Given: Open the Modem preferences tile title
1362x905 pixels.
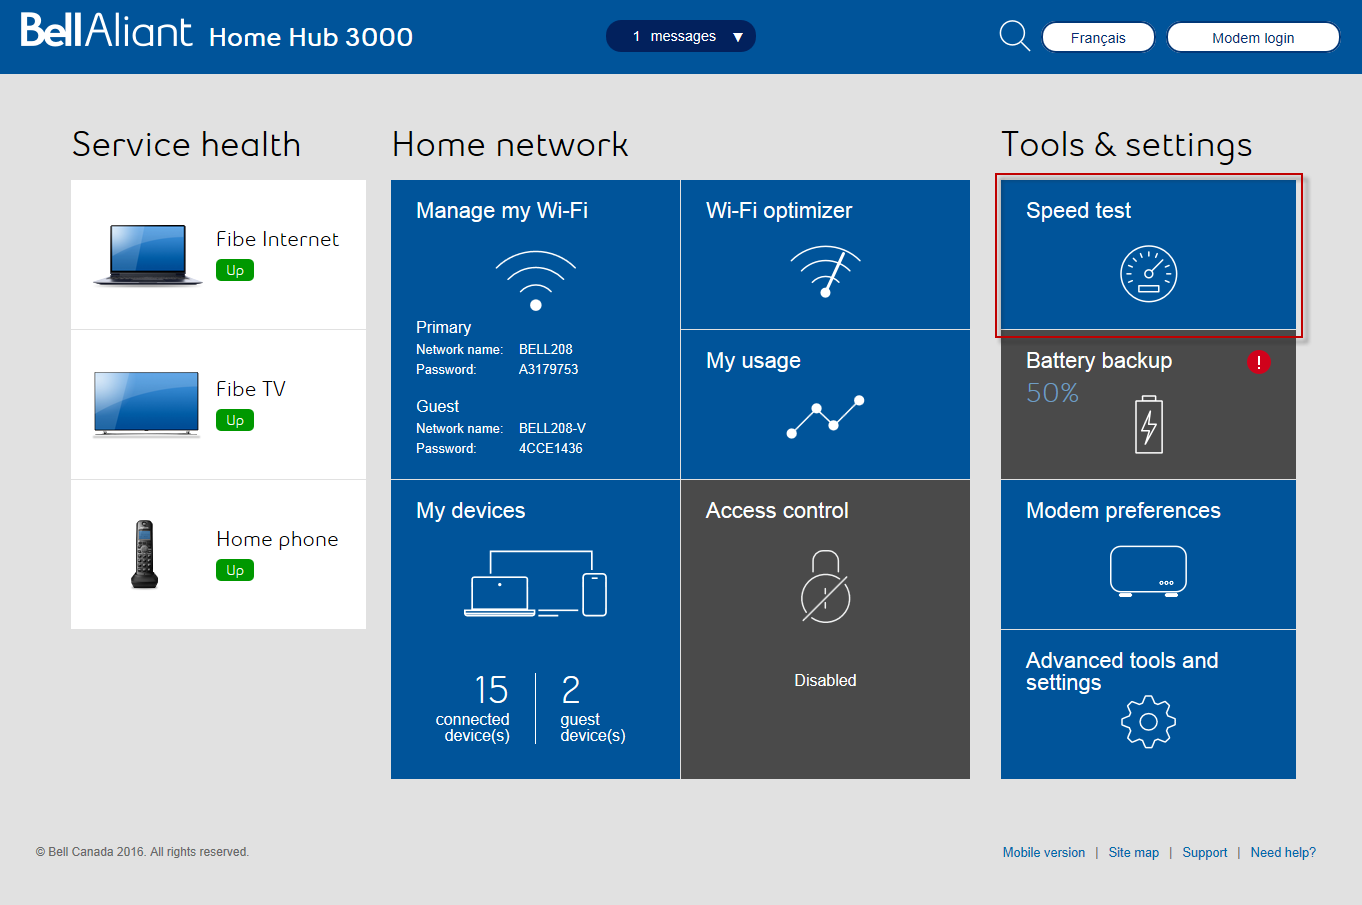Looking at the screenshot, I should (x=1123, y=511).
